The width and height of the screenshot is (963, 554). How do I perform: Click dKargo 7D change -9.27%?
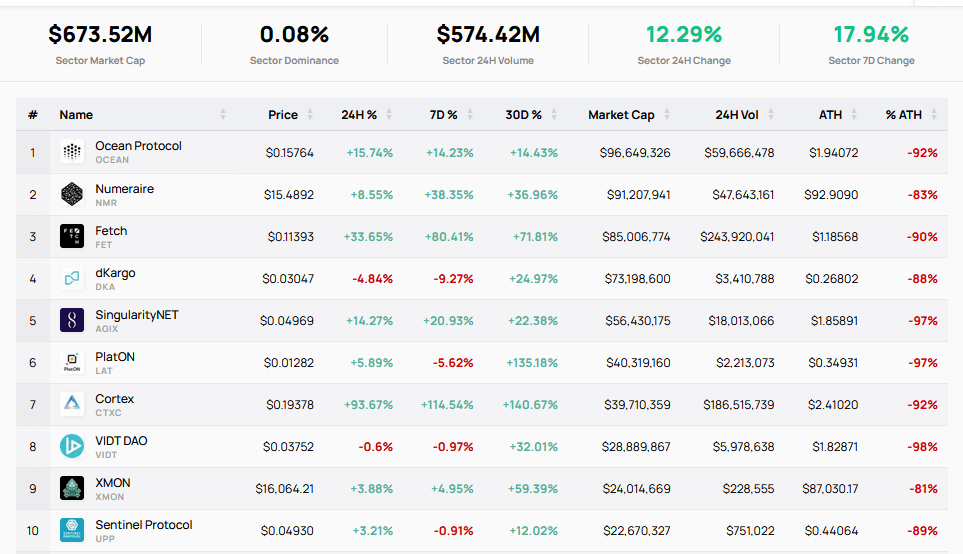point(453,279)
